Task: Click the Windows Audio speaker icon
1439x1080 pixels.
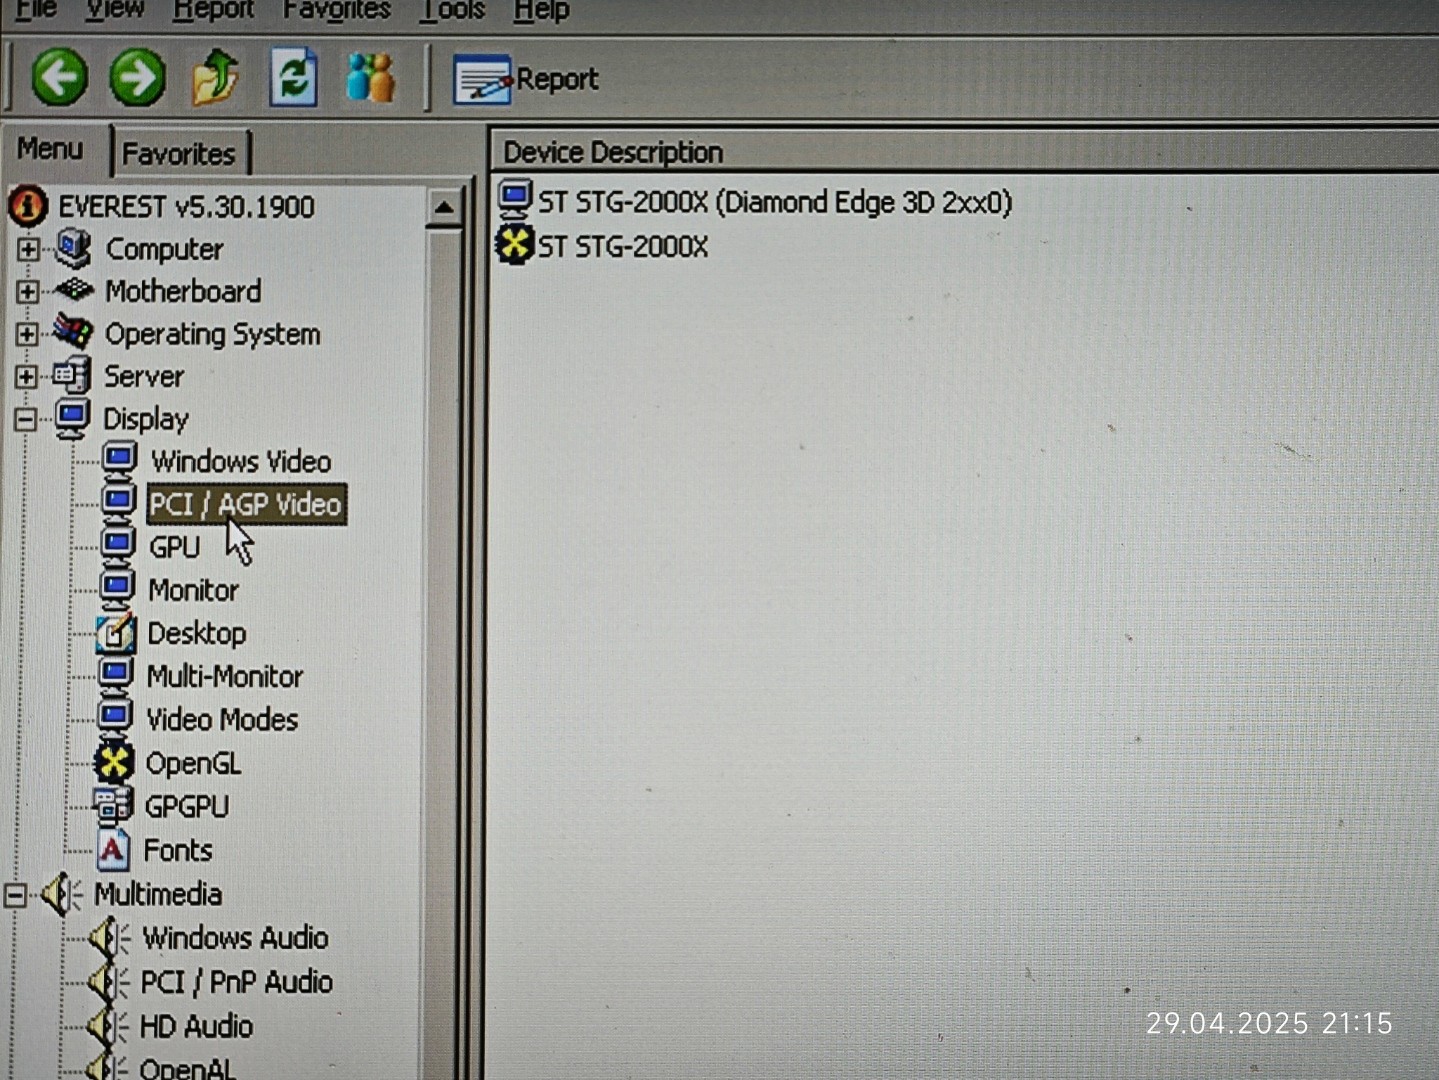Action: (x=108, y=938)
